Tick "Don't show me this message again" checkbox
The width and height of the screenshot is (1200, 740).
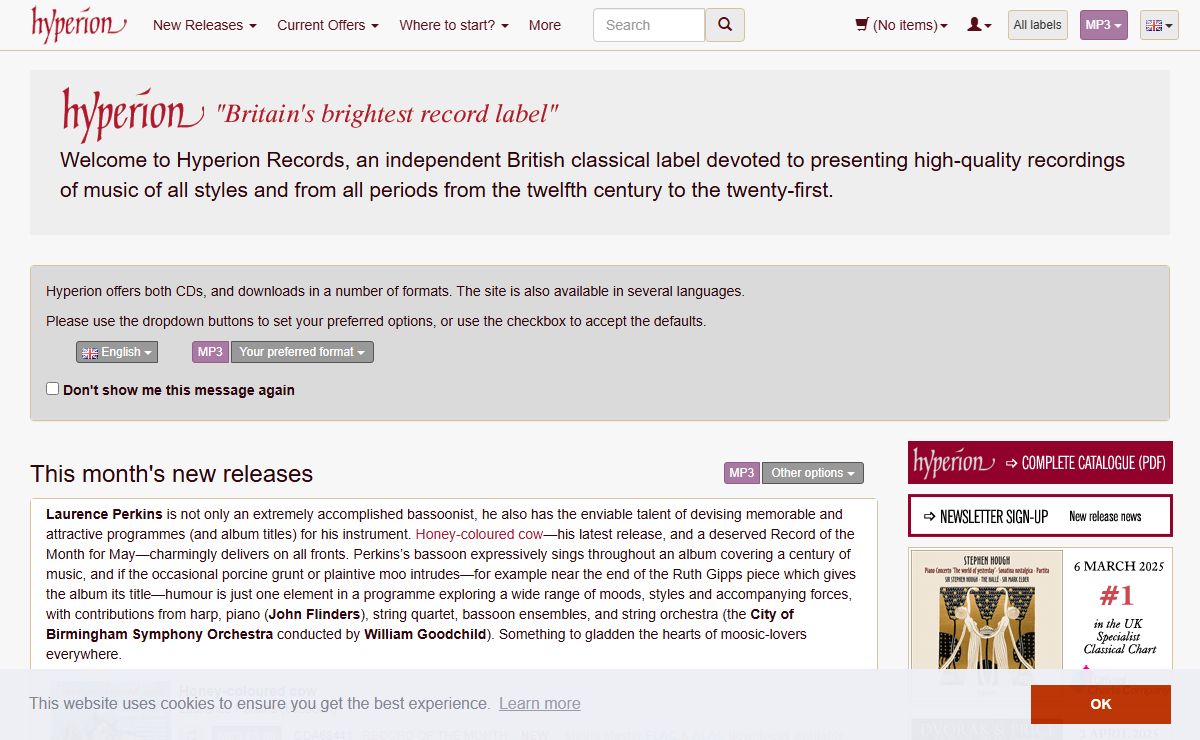pos(53,389)
